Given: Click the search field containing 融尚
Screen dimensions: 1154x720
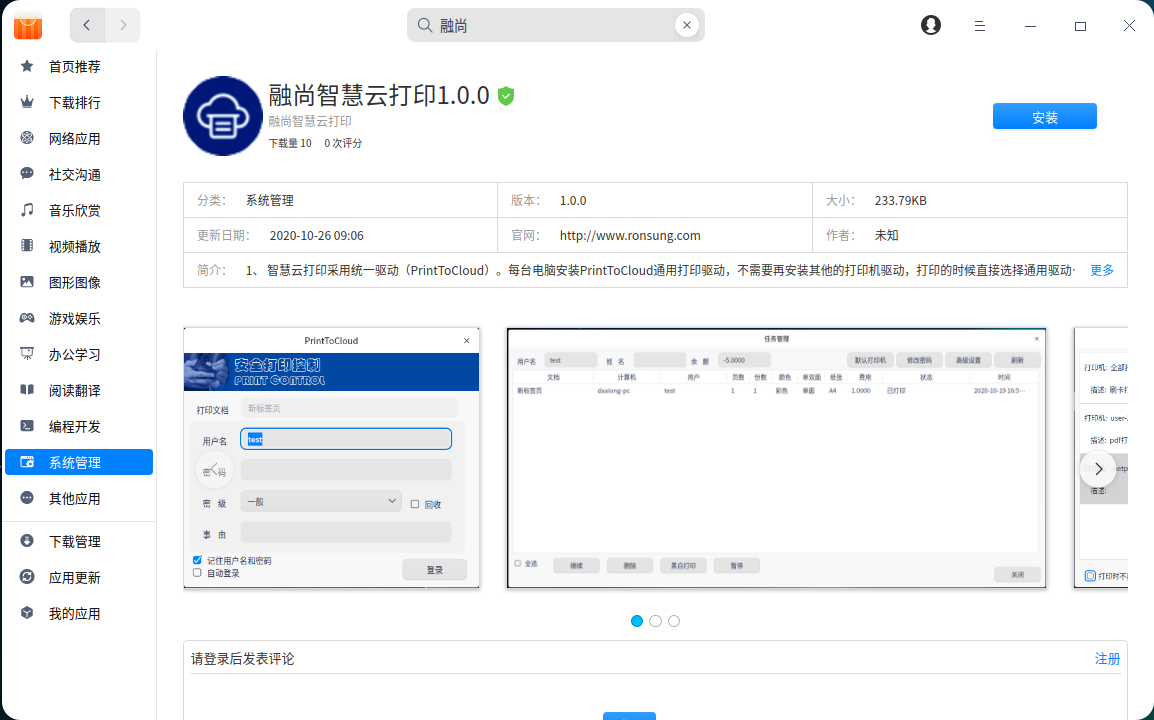Looking at the screenshot, I should [x=550, y=25].
